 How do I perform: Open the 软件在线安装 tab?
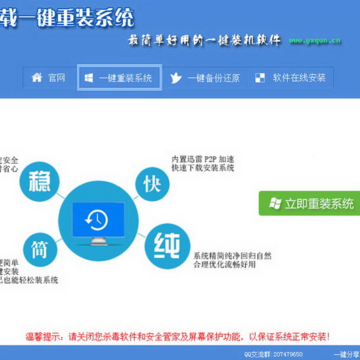[x=290, y=78]
